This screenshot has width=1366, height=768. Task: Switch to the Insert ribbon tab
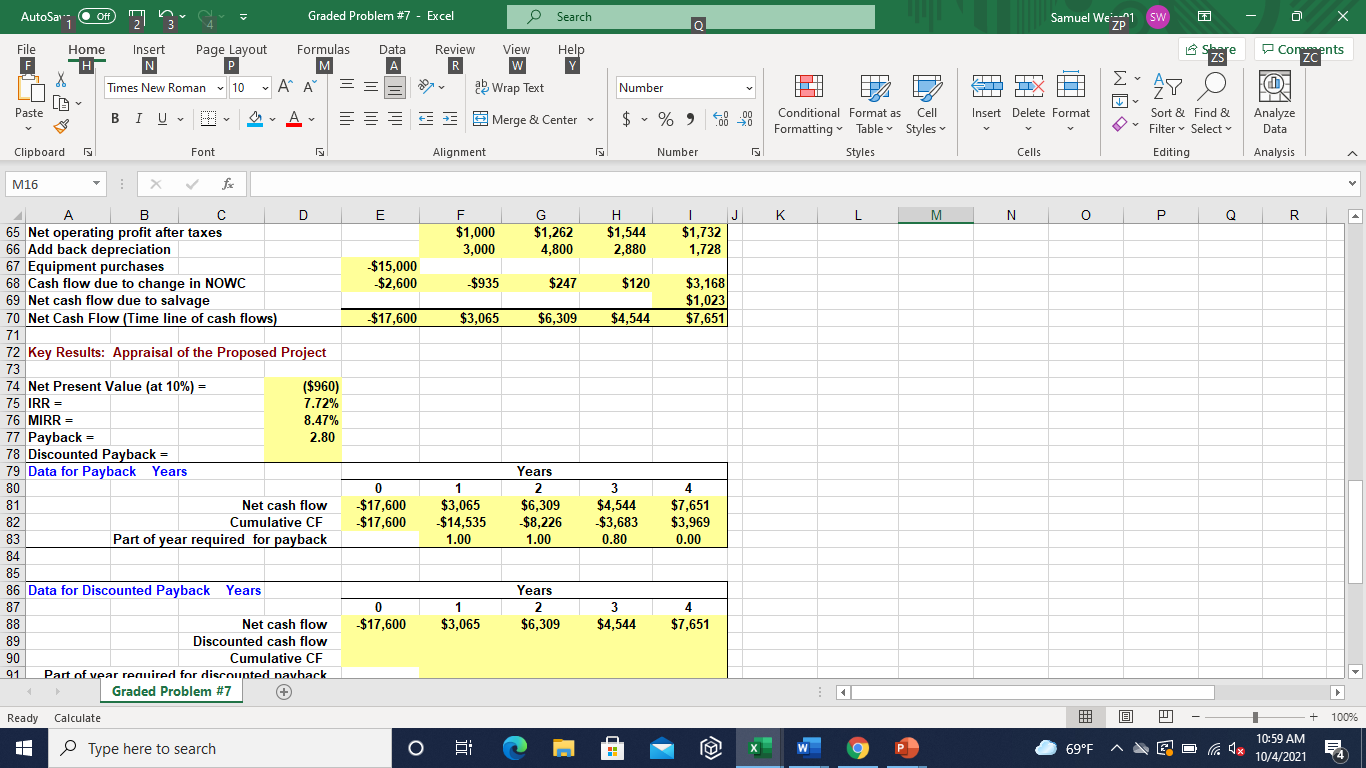click(x=149, y=49)
